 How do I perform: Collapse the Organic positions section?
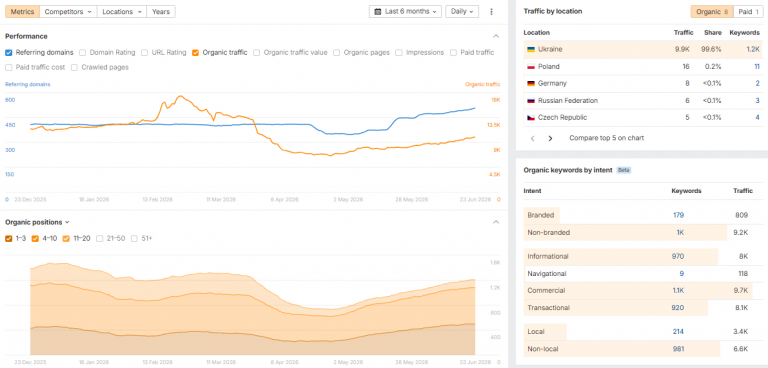(x=496, y=222)
